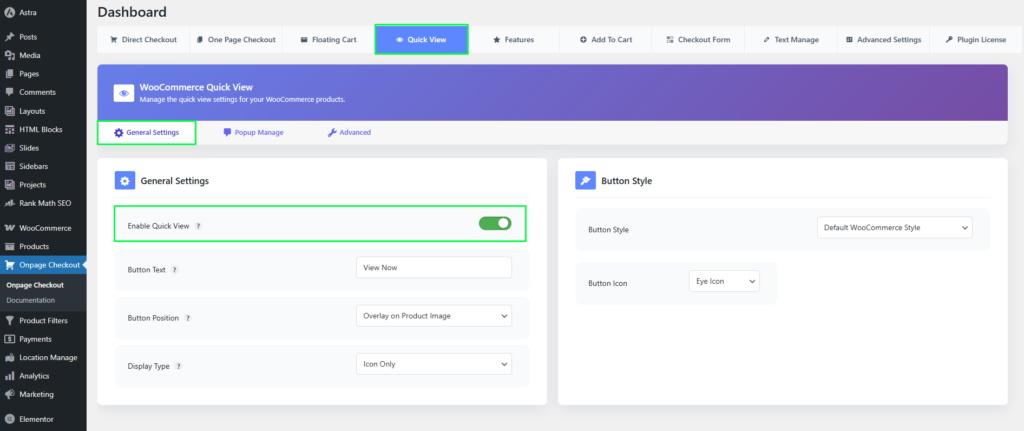
Task: Click the Button Position help icon
Action: click(188, 318)
